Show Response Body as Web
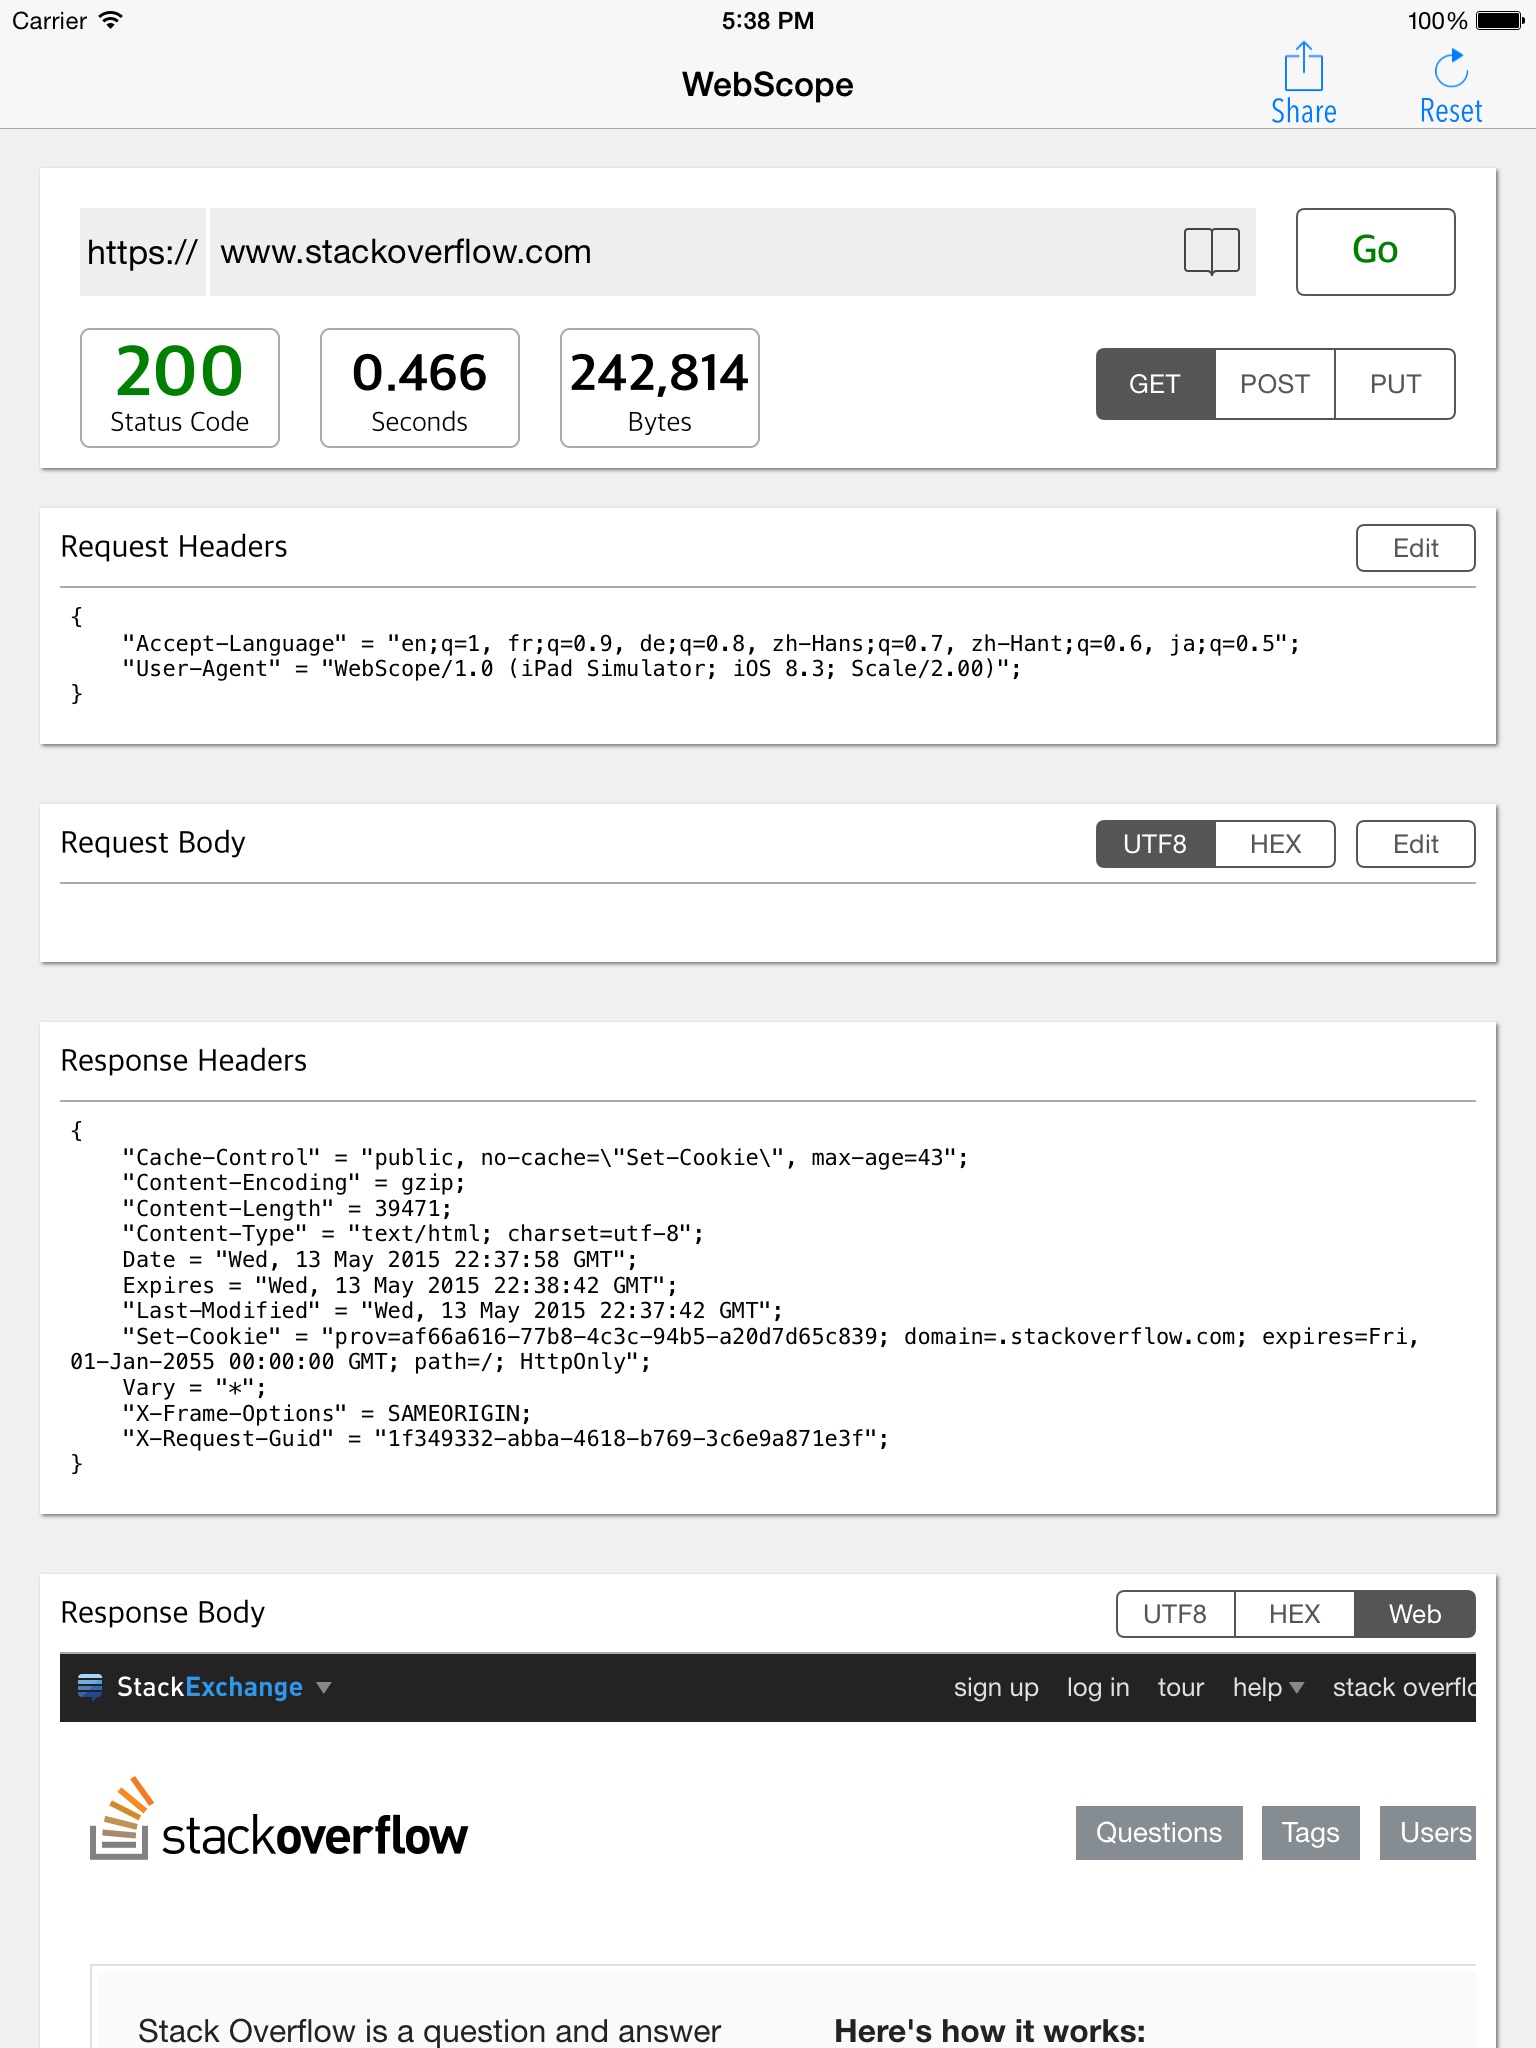The image size is (1536, 2048). (x=1415, y=1614)
